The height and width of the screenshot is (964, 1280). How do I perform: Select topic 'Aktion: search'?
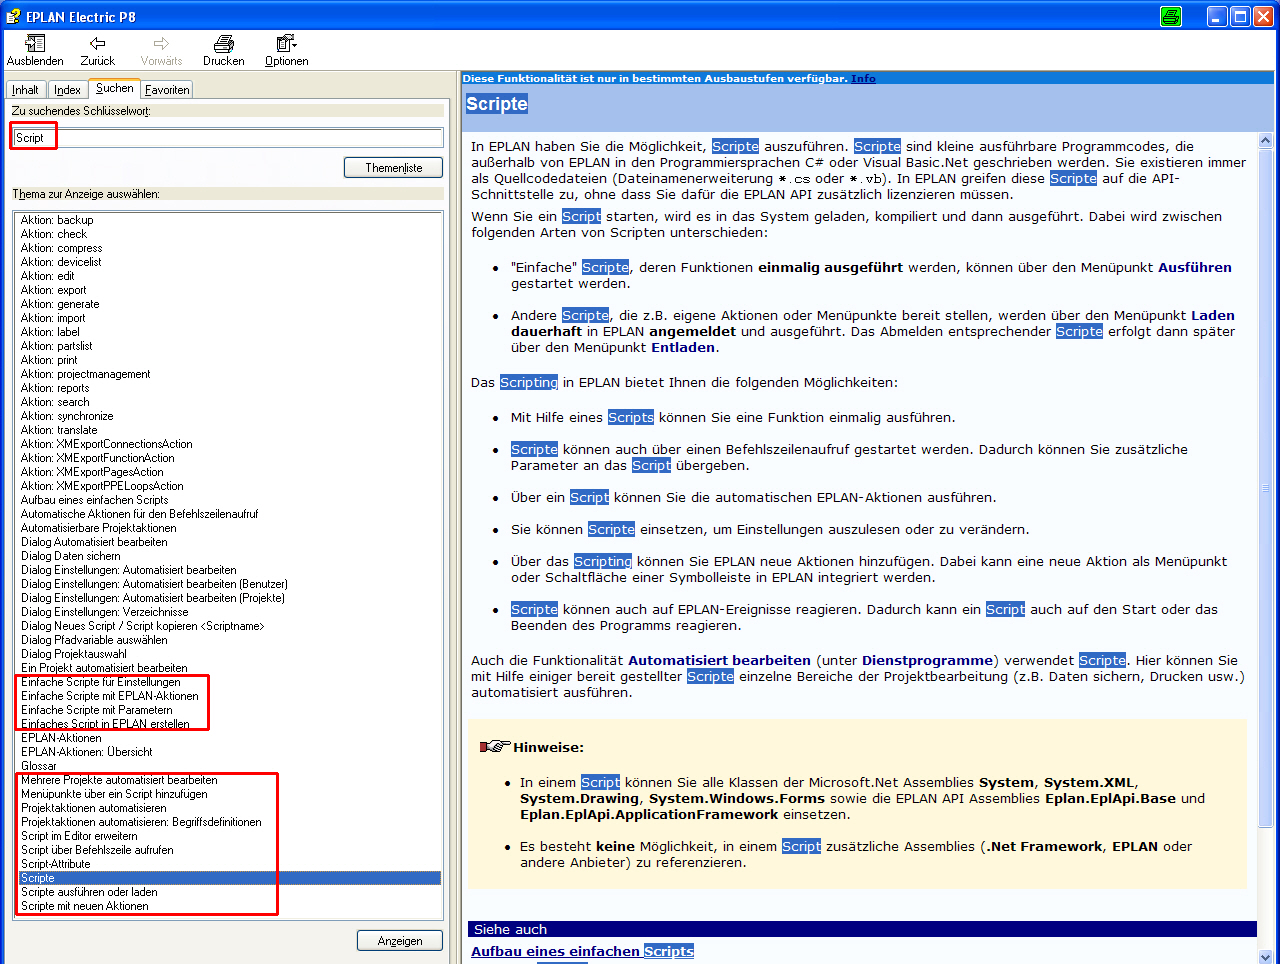(55, 402)
